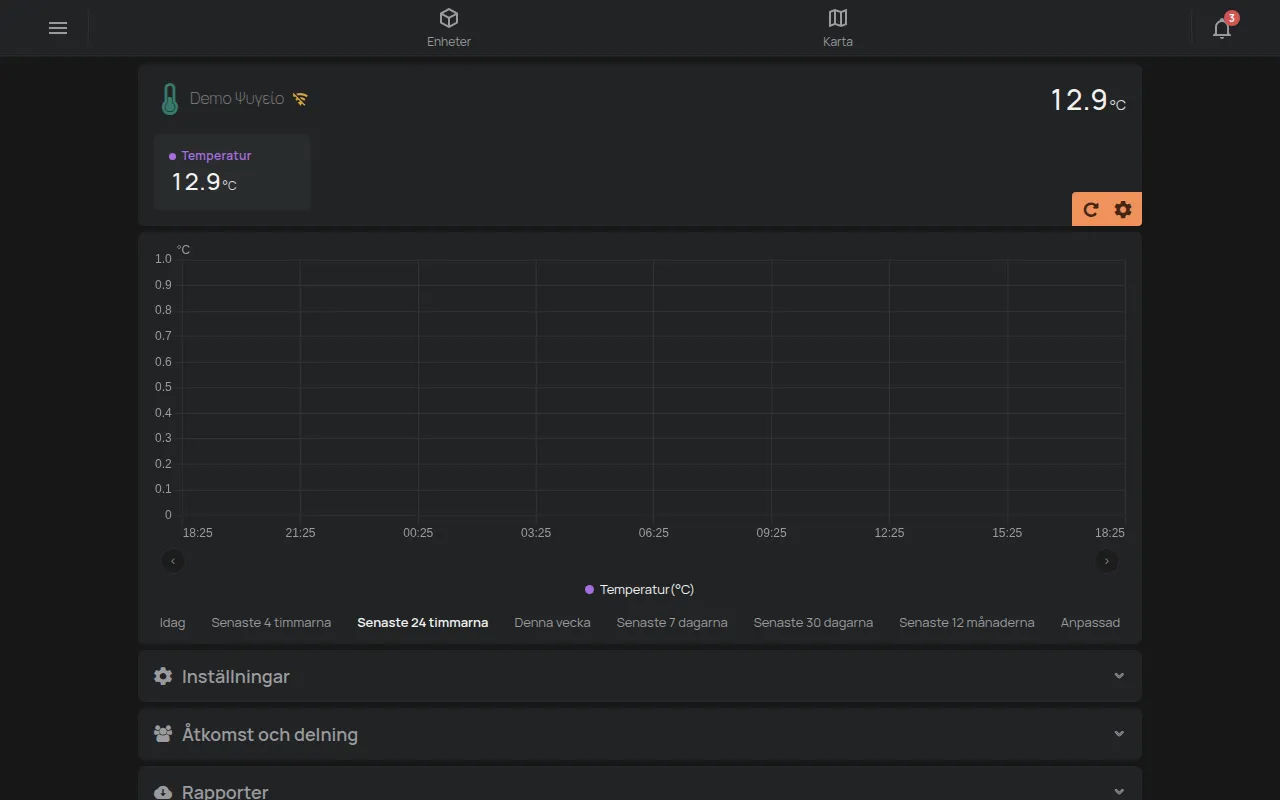Screen dimensions: 1280x800
Task: Go to previous chart time period
Action: click(x=173, y=561)
